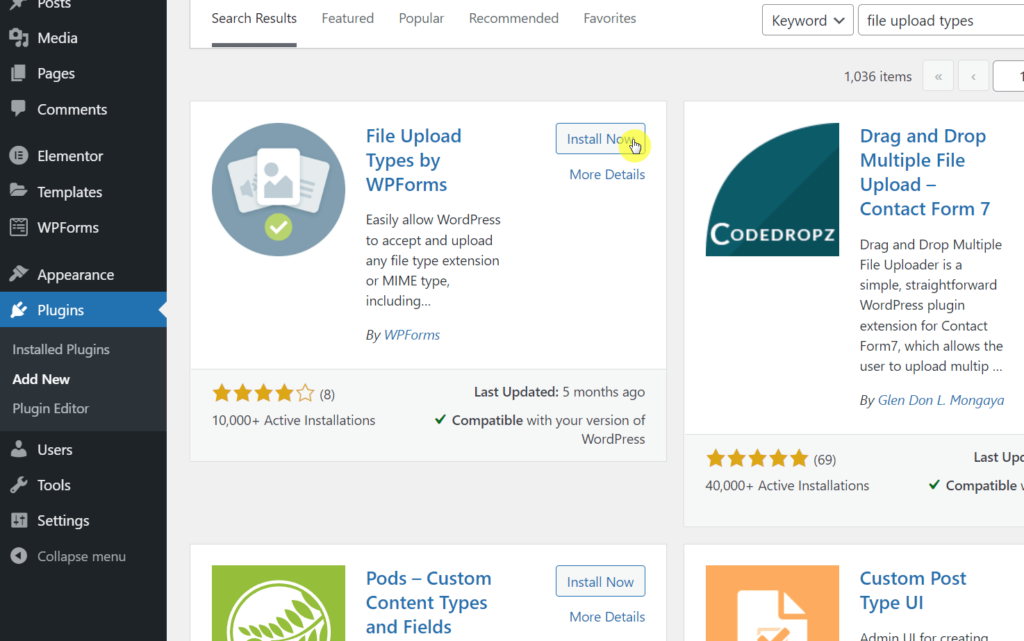Click the 1,036 items count text

tap(878, 76)
